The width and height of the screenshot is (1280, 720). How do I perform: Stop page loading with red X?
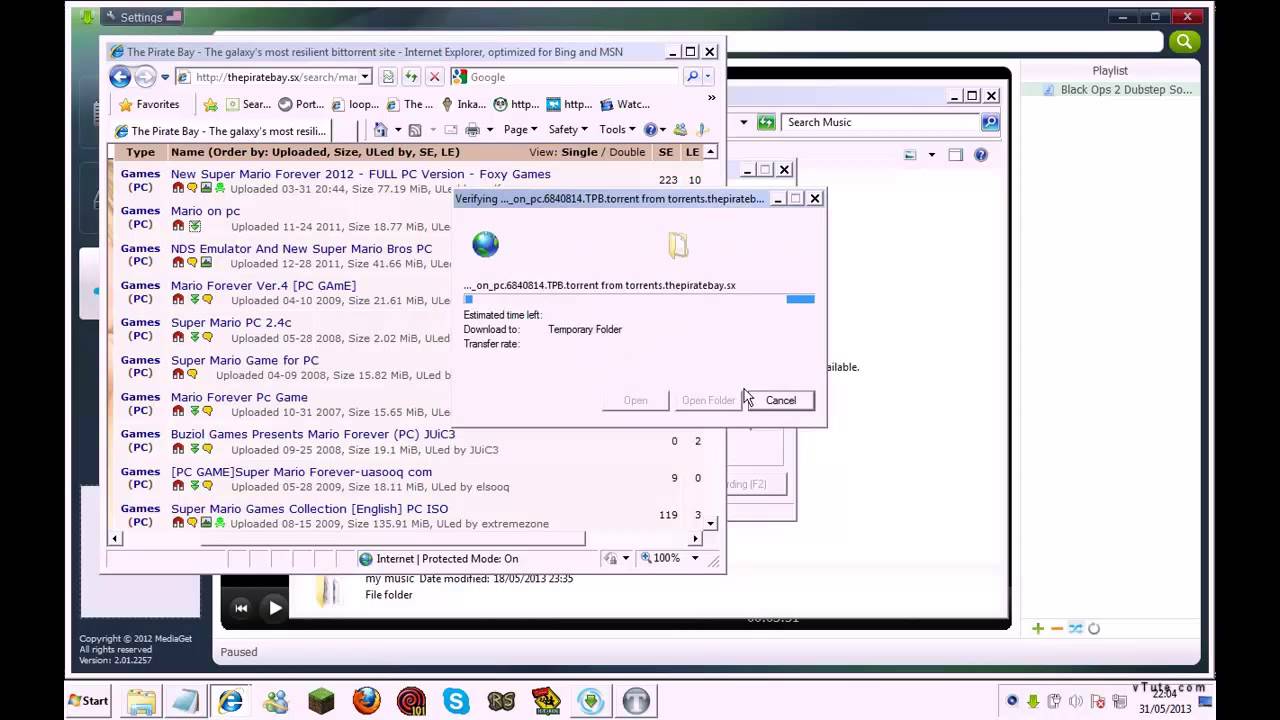click(x=434, y=77)
